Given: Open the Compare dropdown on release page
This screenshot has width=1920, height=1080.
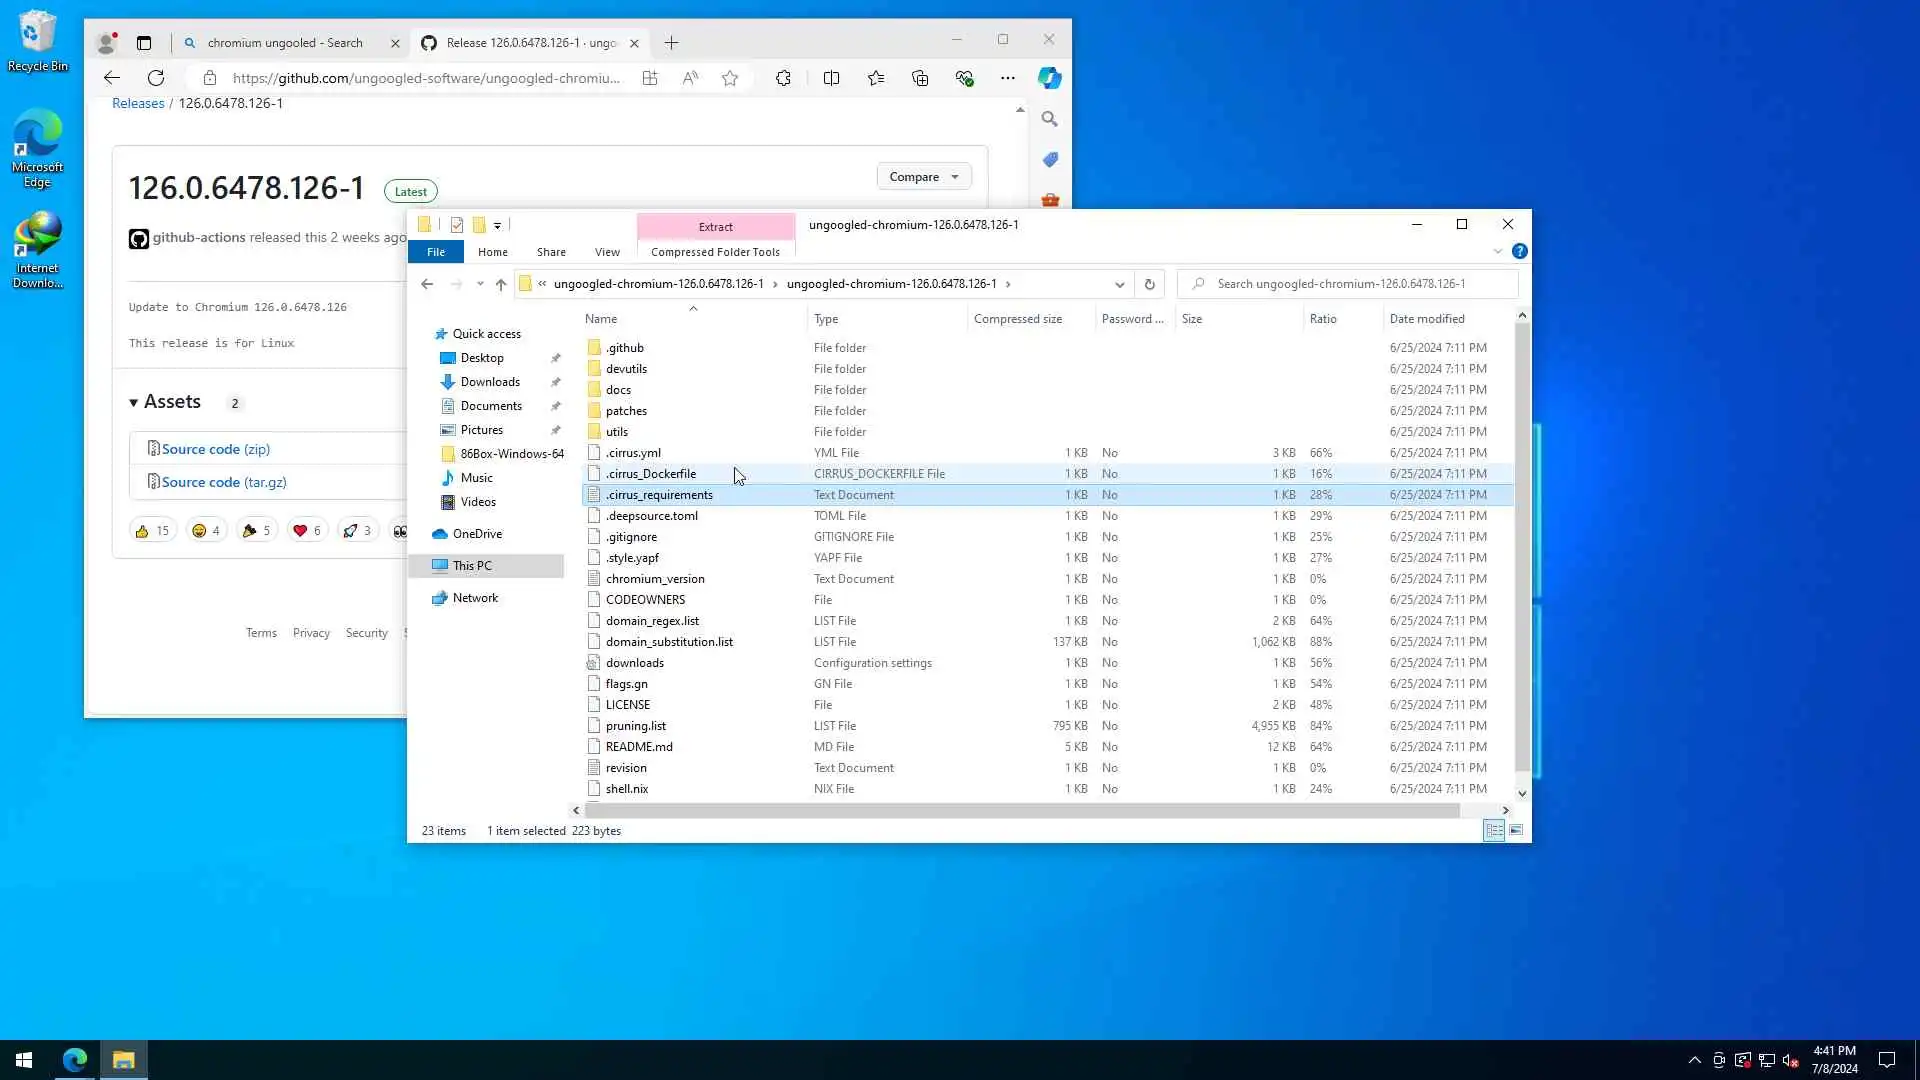Looking at the screenshot, I should click(923, 177).
